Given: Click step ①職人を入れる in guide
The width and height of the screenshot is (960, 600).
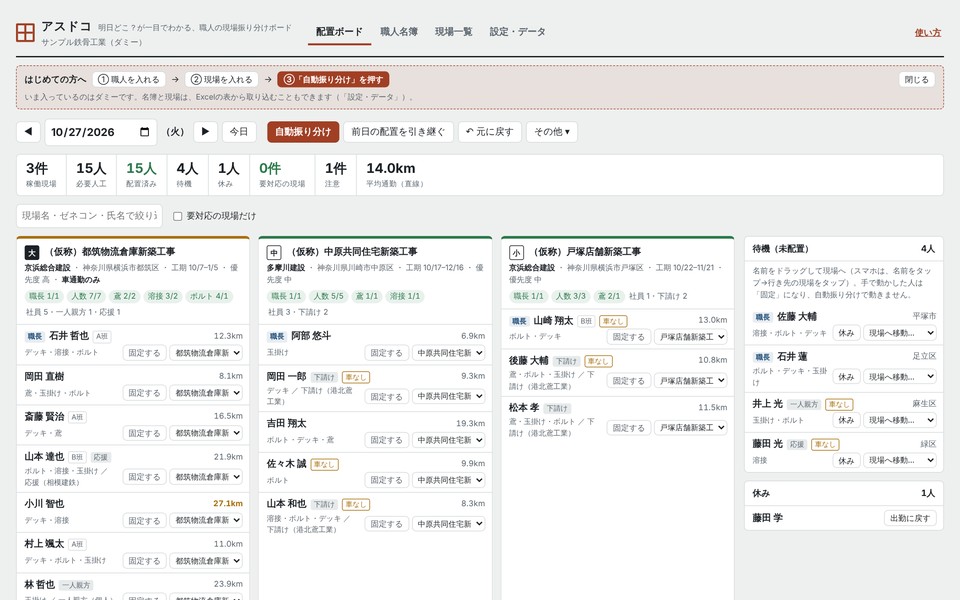Looking at the screenshot, I should point(129,80).
